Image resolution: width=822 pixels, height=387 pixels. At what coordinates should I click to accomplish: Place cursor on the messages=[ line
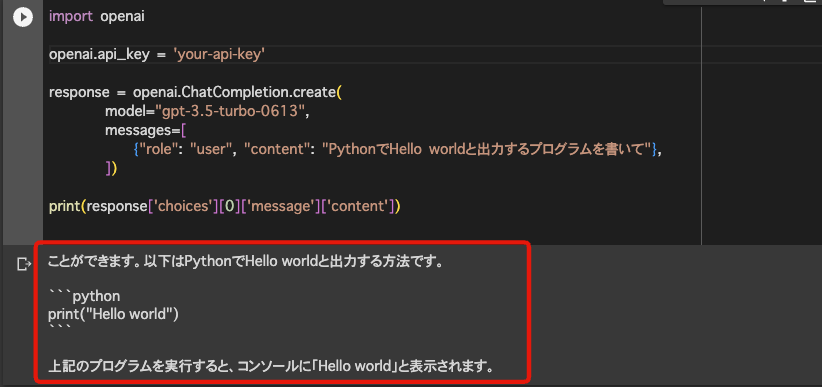pyautogui.click(x=145, y=131)
